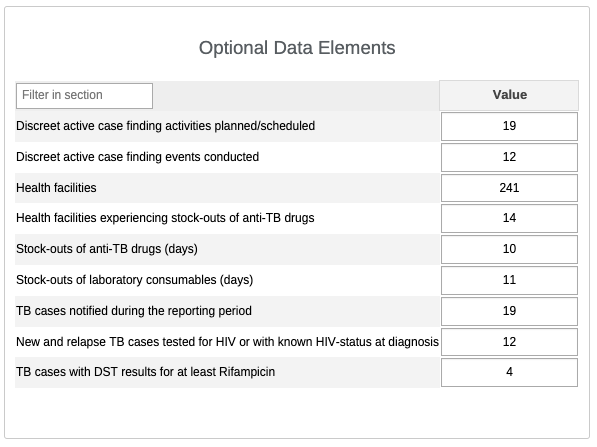The width and height of the screenshot is (597, 447).
Task: Click the Health facilities value field showing 241
Action: pos(509,188)
